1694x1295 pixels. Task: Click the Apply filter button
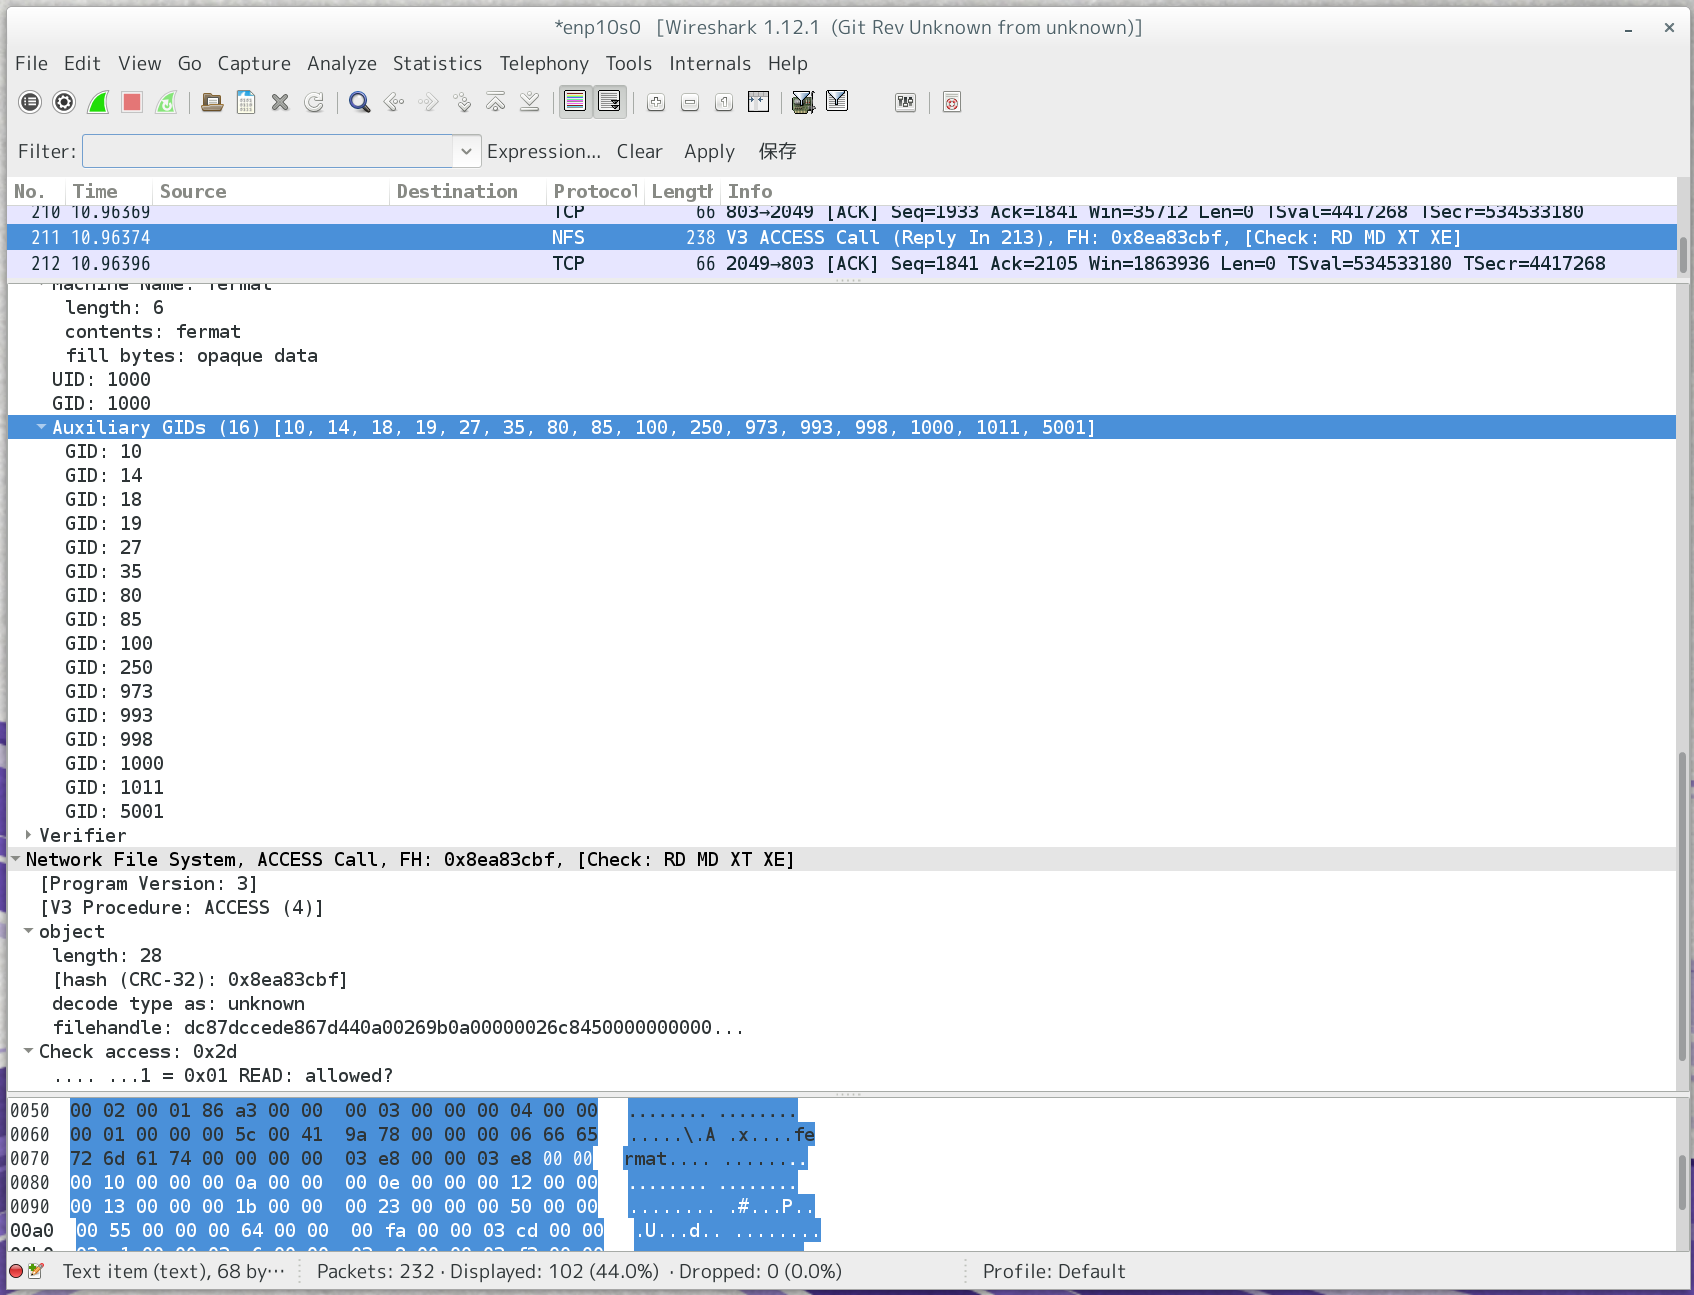point(709,151)
